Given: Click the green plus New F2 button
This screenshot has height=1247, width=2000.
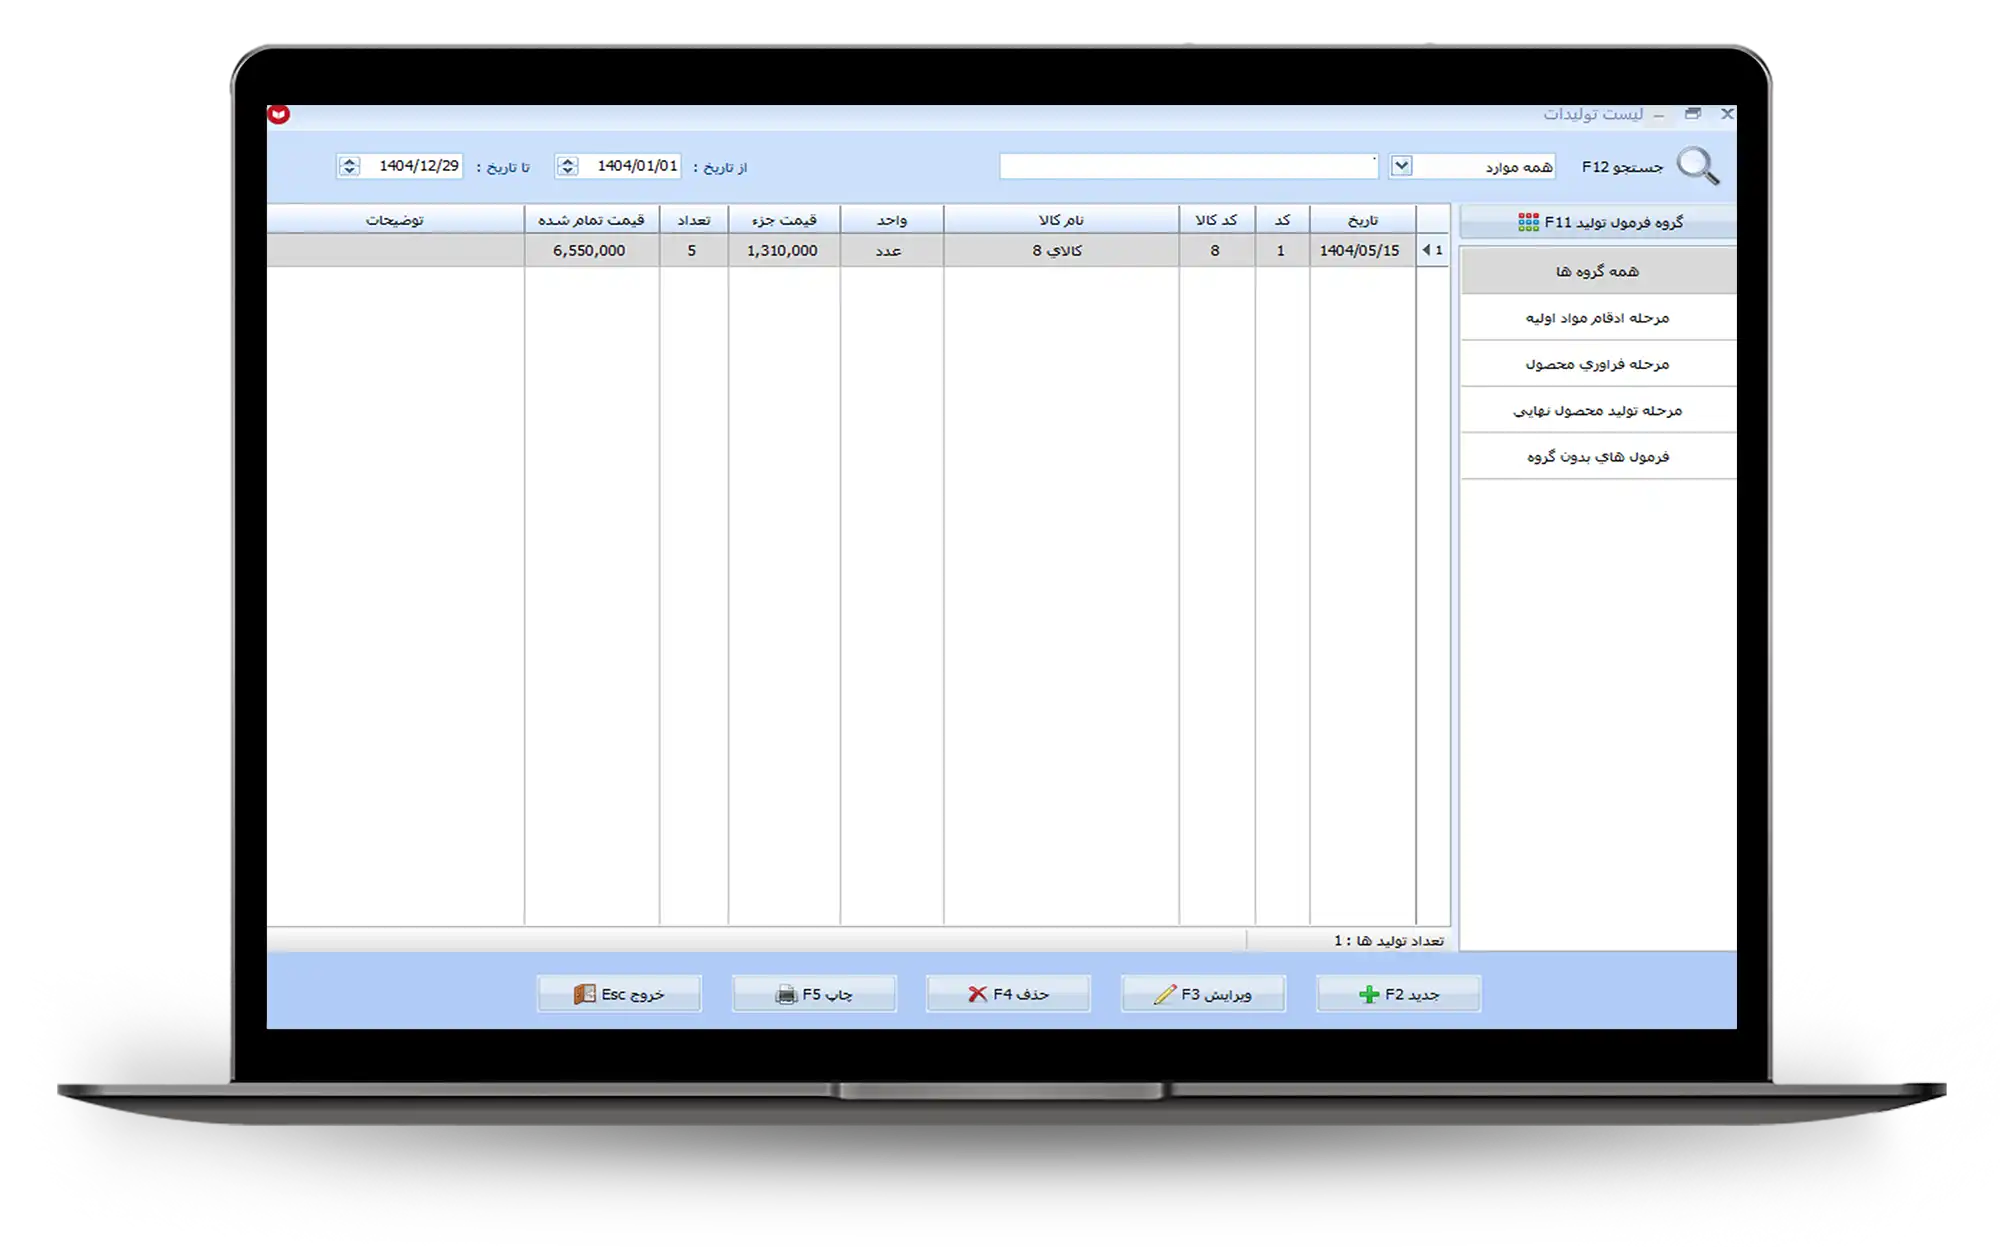Looking at the screenshot, I should click(1398, 994).
